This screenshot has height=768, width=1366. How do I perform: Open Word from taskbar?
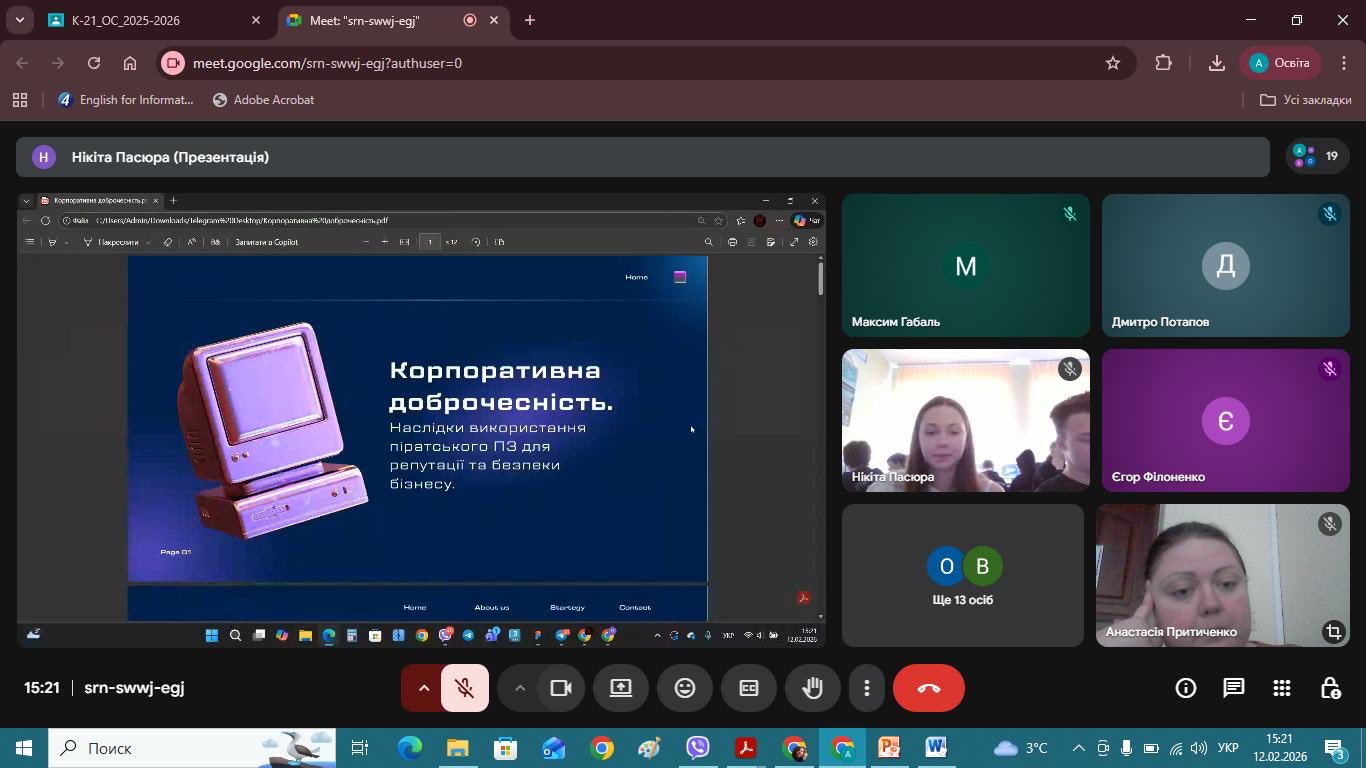click(937, 748)
